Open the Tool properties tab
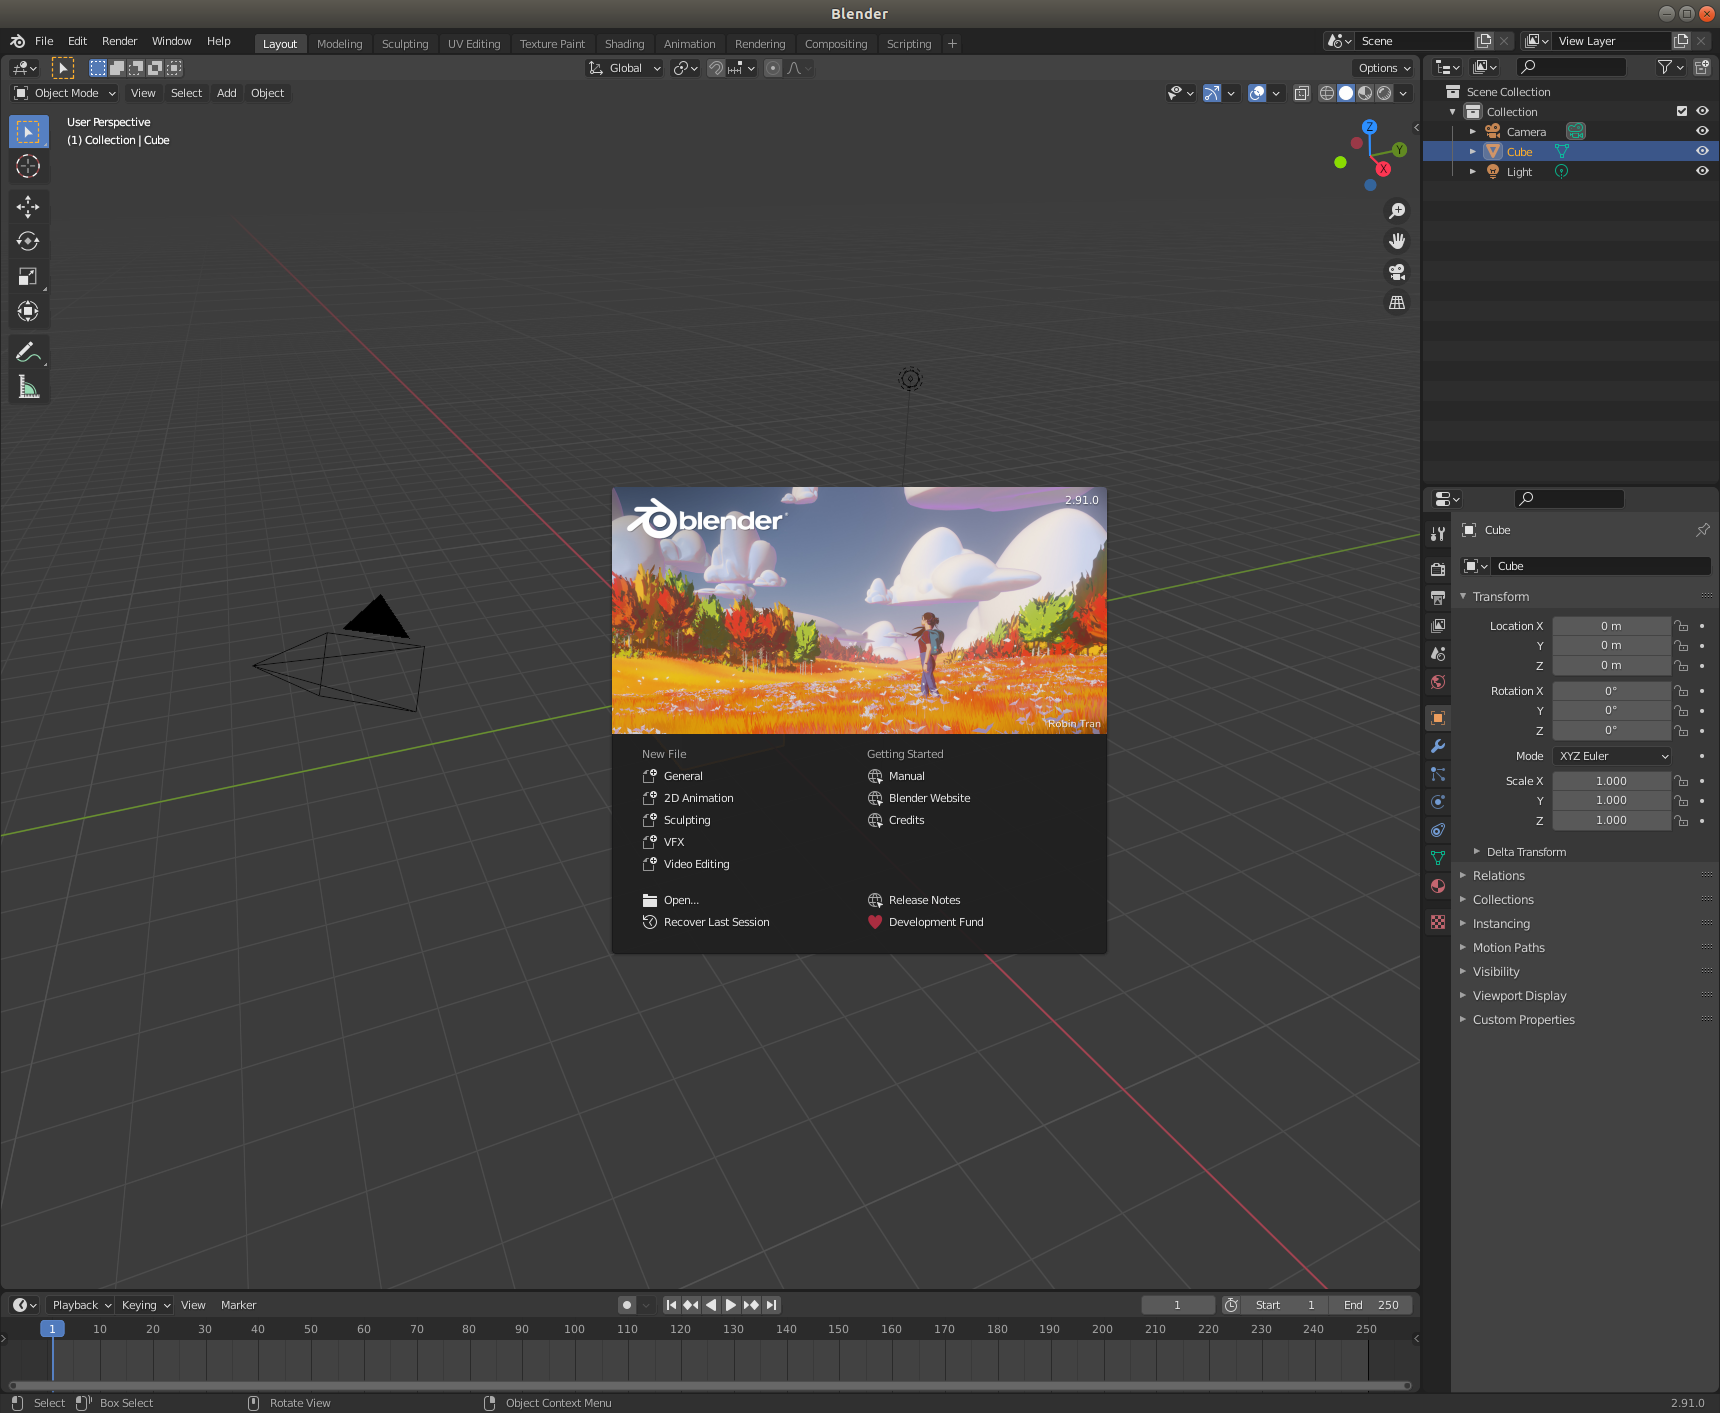 click(1438, 534)
